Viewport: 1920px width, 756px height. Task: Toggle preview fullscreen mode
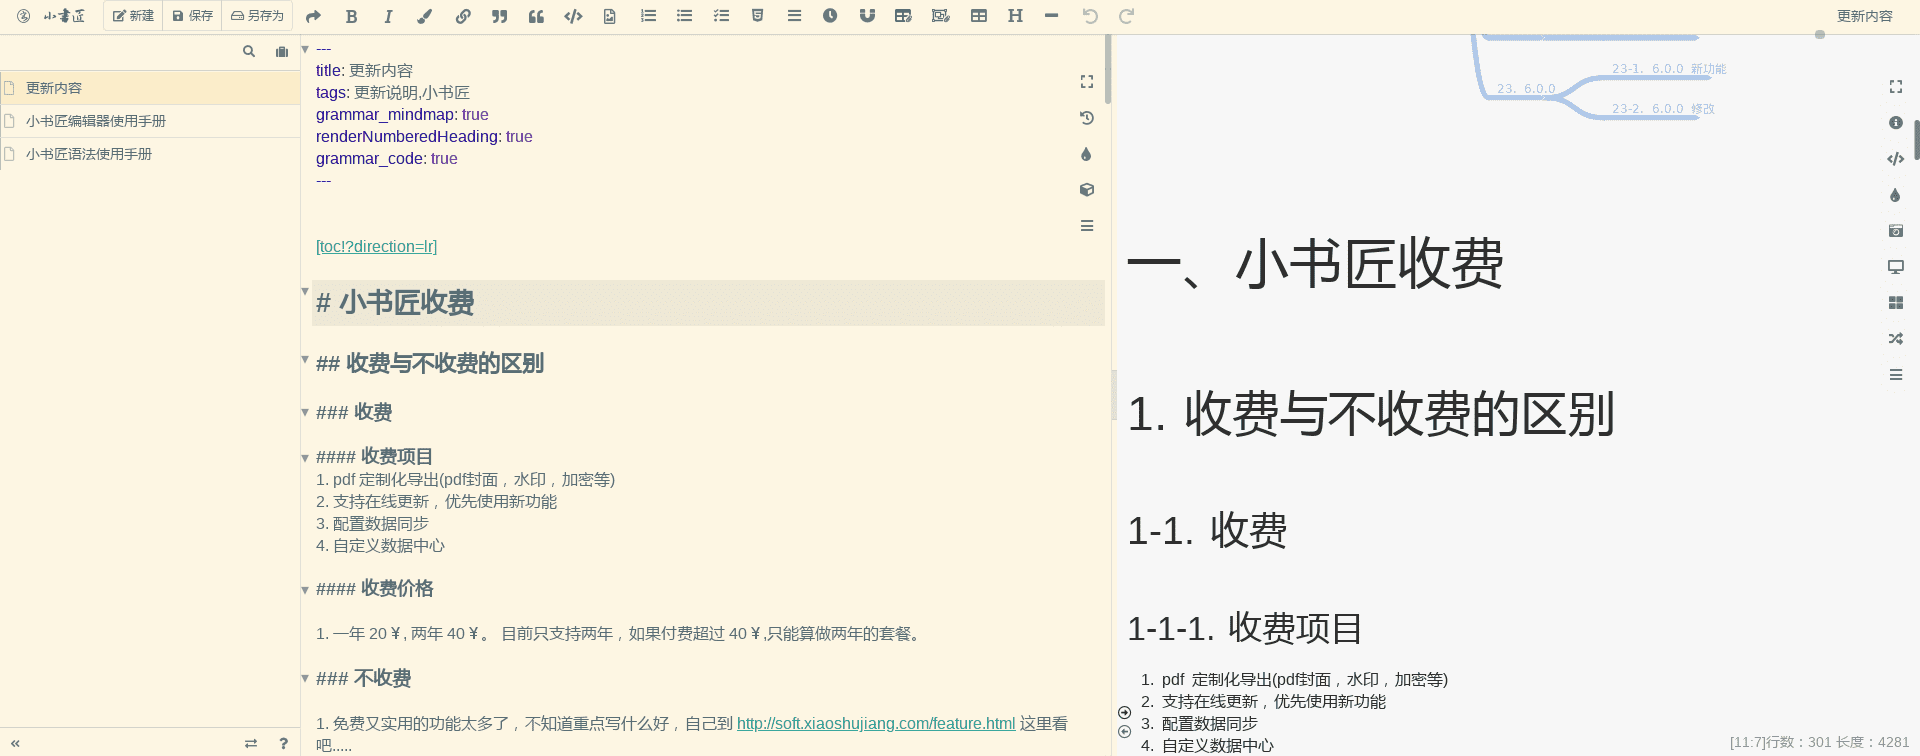(1896, 87)
